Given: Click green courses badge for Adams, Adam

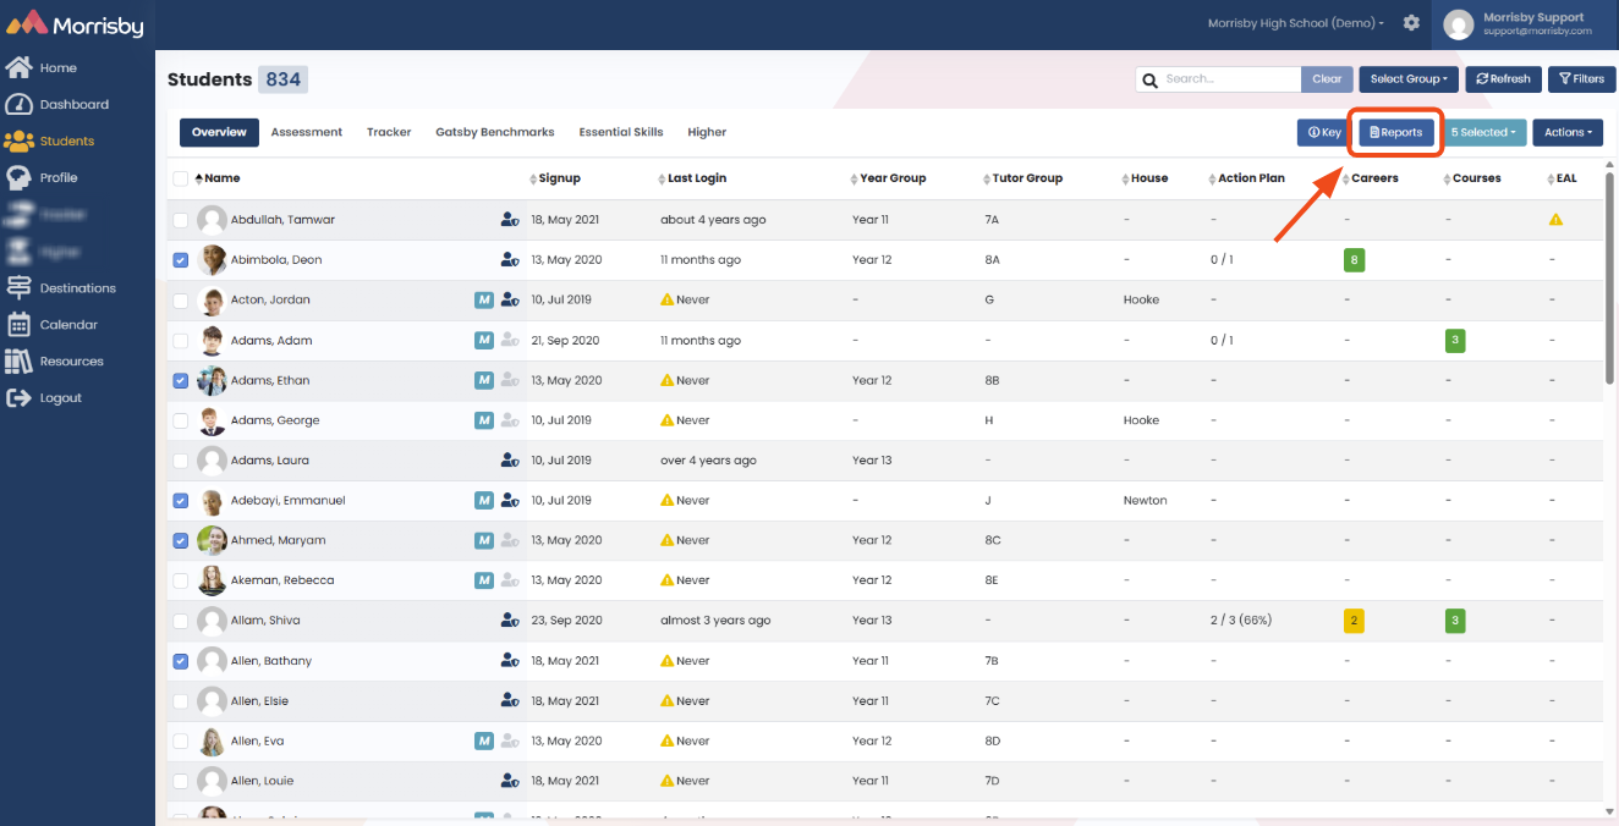Looking at the screenshot, I should point(1455,340).
